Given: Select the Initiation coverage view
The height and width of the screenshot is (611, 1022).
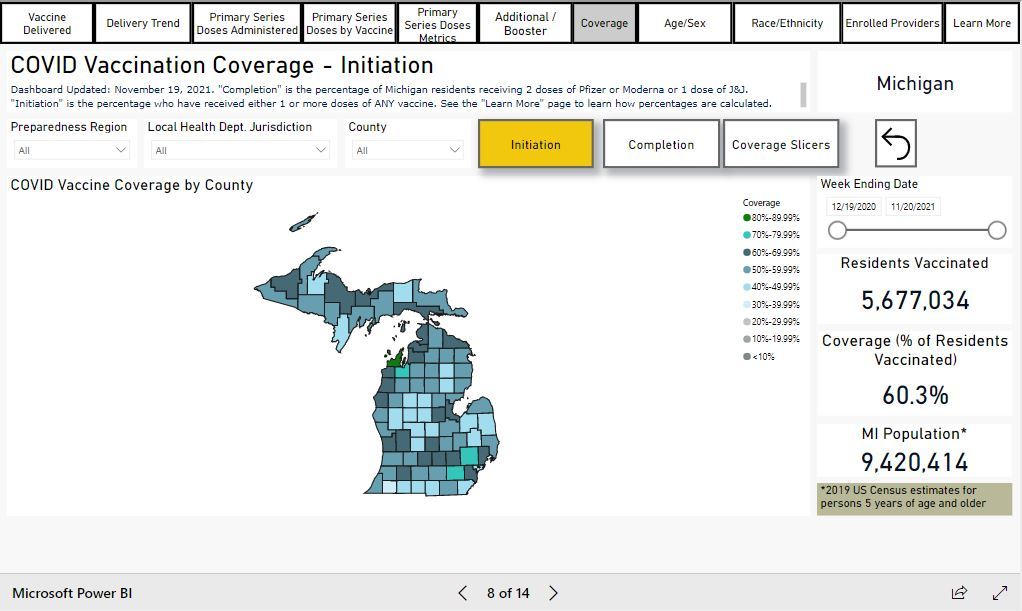Looking at the screenshot, I should tap(535, 144).
